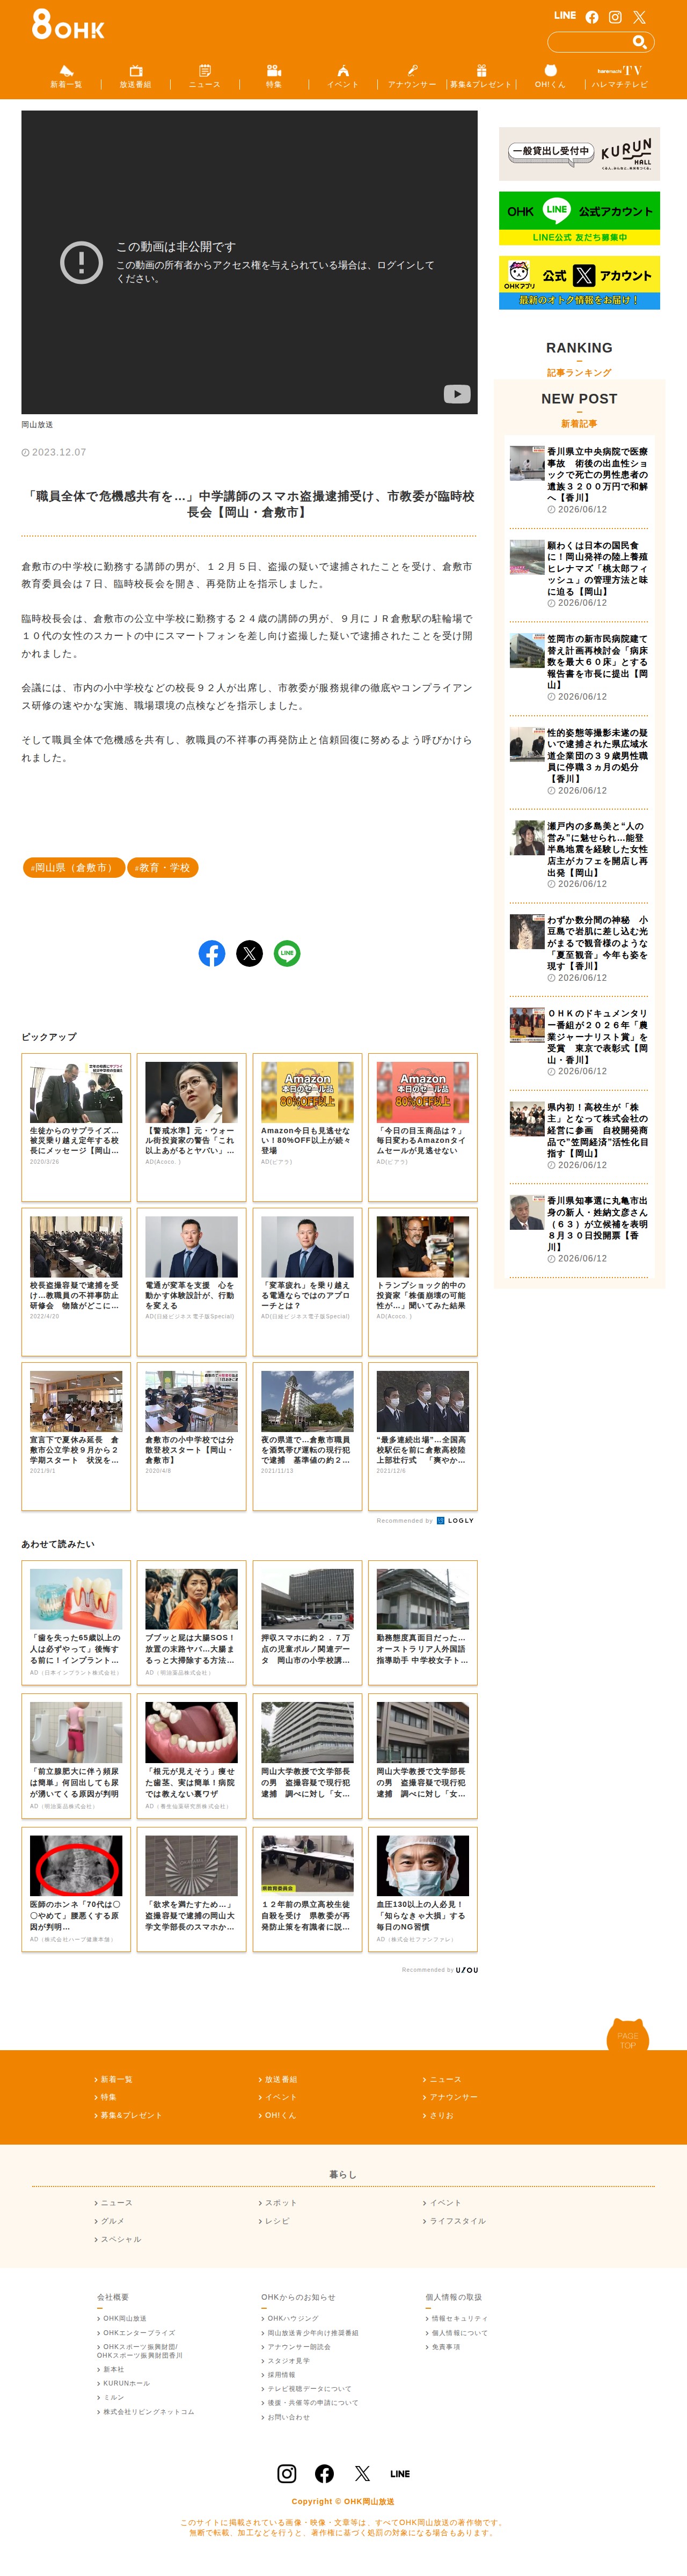Click the LOGLY recommended-by logo

point(455,1520)
